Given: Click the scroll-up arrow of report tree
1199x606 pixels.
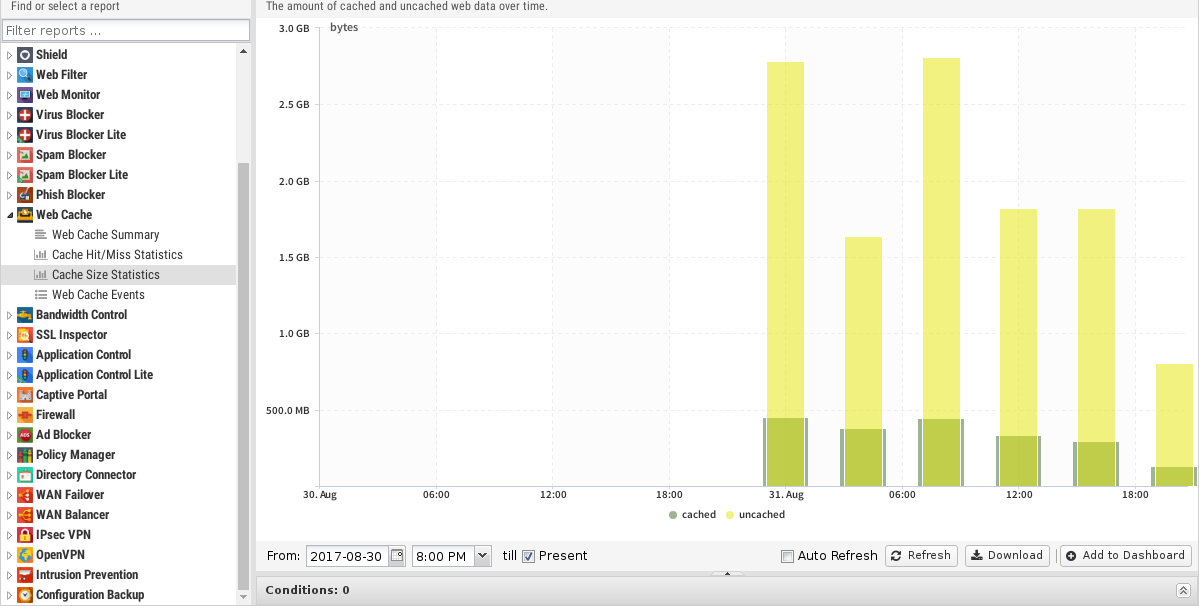Looking at the screenshot, I should pyautogui.click(x=243, y=51).
